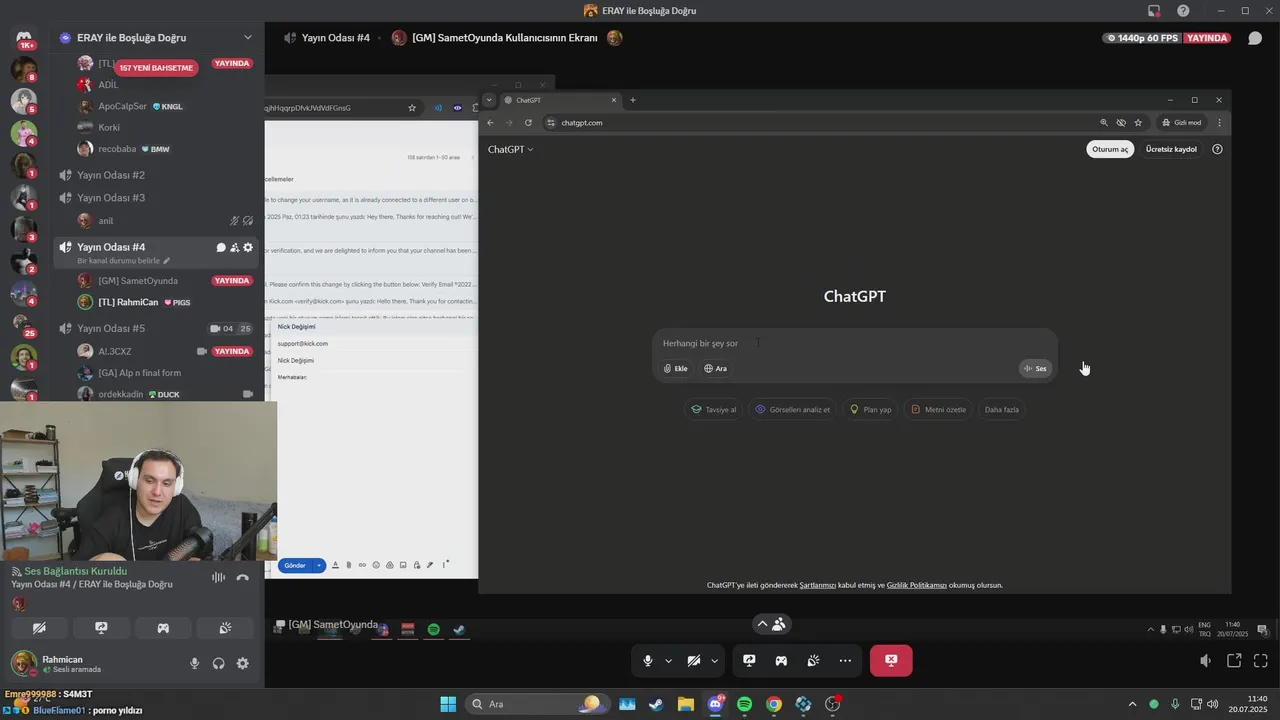Open Windows Start menu
The image size is (1280, 720).
(x=448, y=704)
